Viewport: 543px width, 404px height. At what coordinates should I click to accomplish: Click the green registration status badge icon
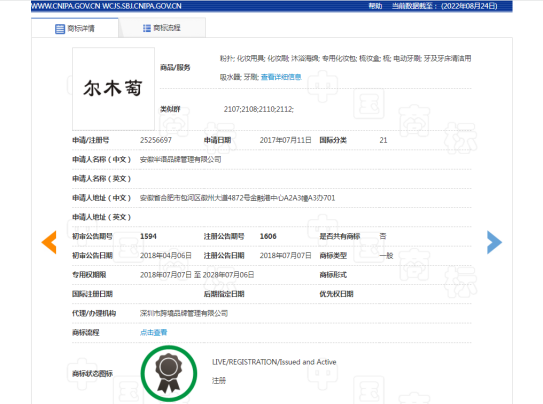click(x=169, y=373)
